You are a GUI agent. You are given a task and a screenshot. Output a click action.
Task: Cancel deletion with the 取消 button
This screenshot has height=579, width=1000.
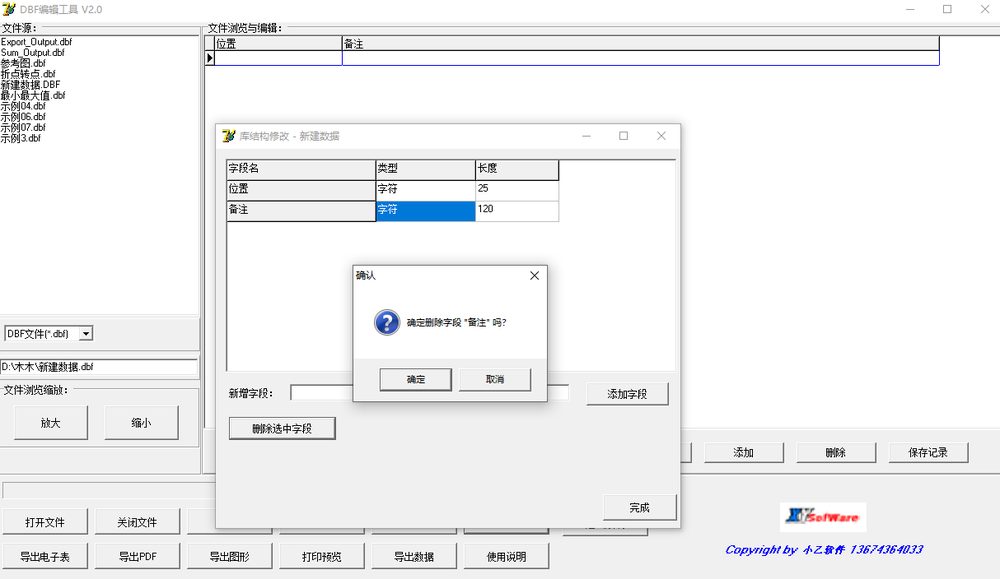tap(495, 379)
